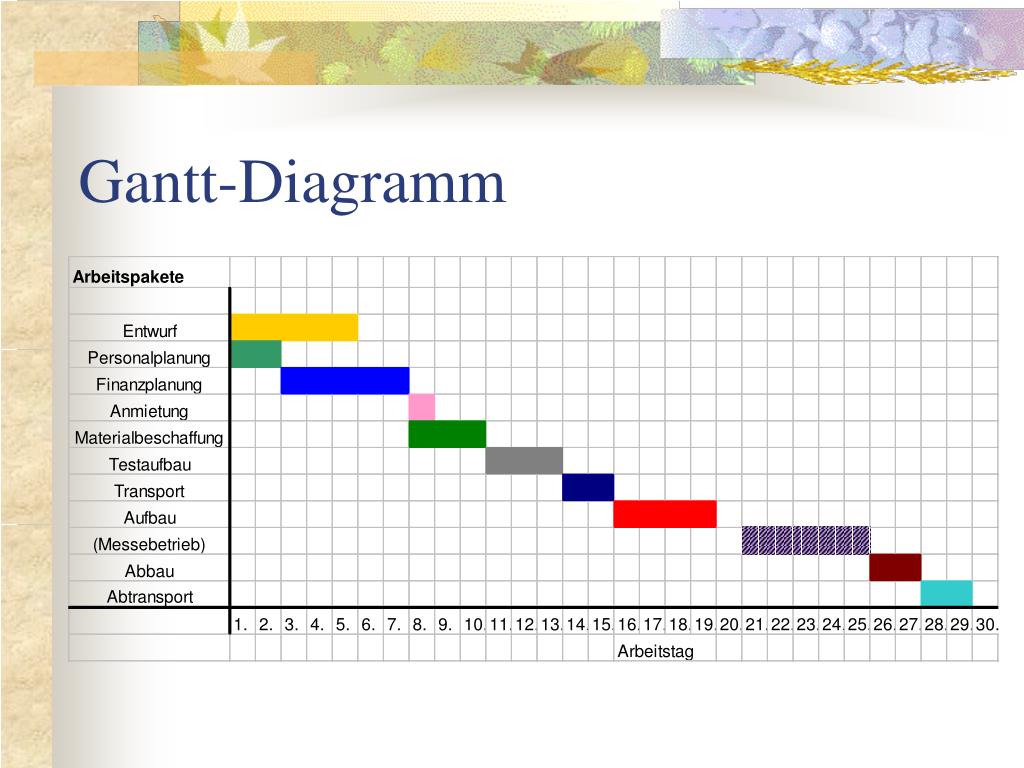Click the Personalplanung row label
Viewport: 1024px width, 768px height.
click(149, 358)
